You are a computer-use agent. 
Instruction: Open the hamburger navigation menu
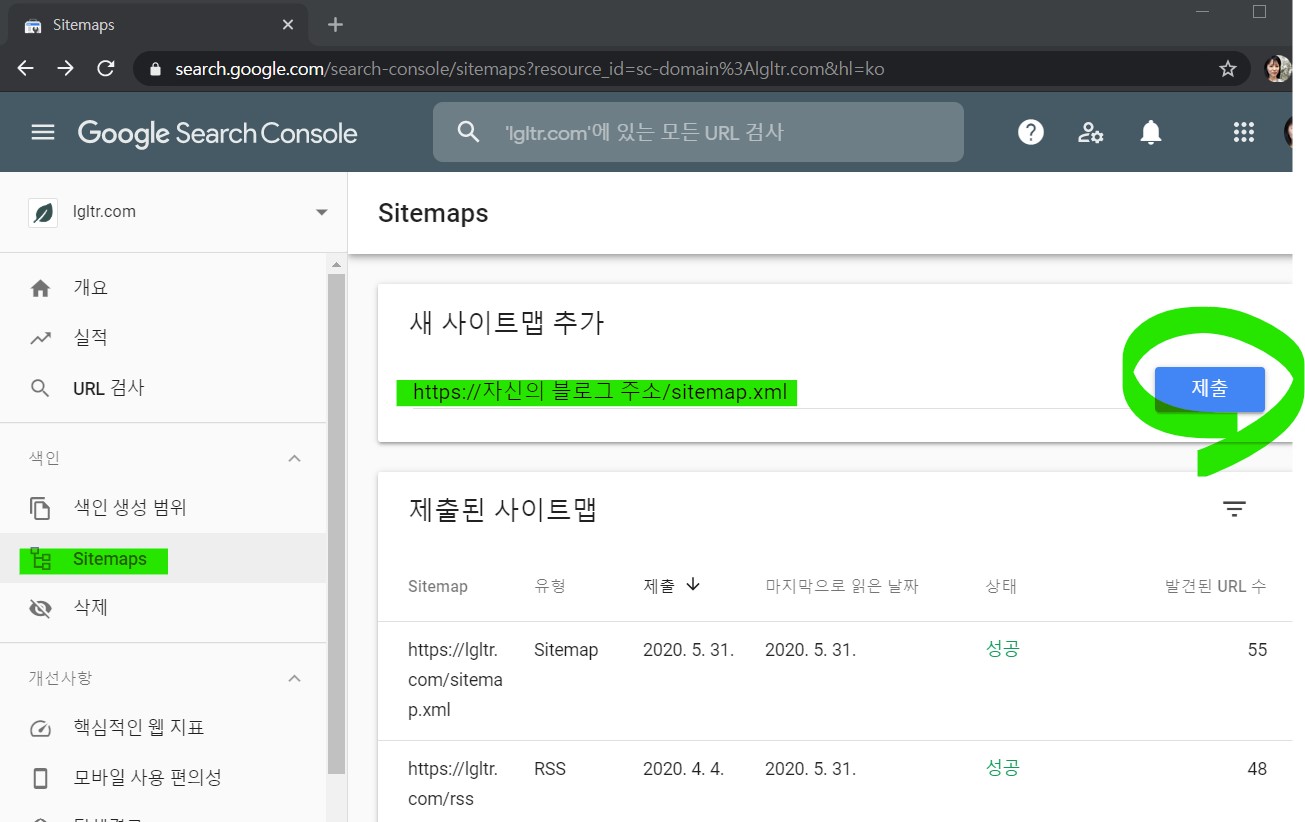coord(43,132)
